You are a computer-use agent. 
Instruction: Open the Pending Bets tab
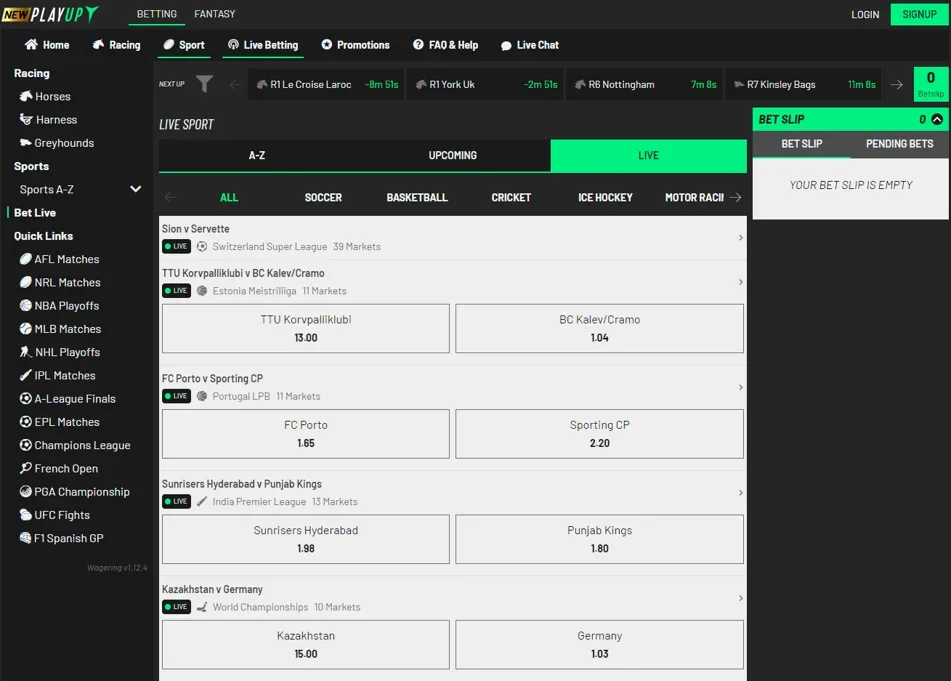899,144
